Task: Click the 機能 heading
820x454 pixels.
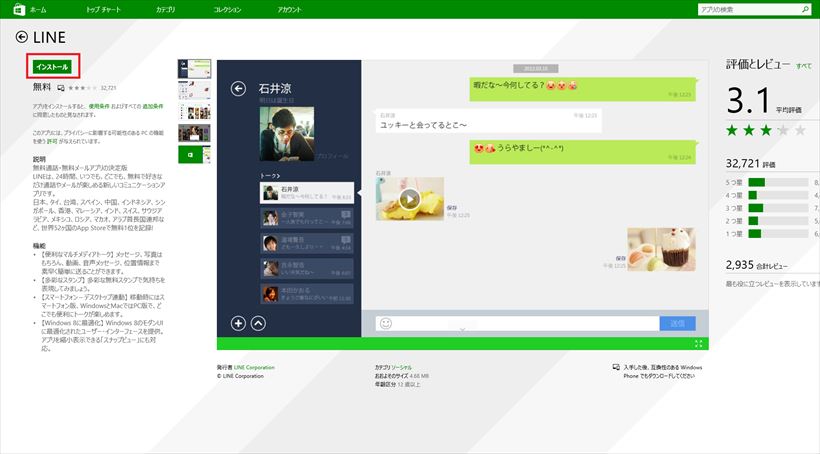Action: 39,246
